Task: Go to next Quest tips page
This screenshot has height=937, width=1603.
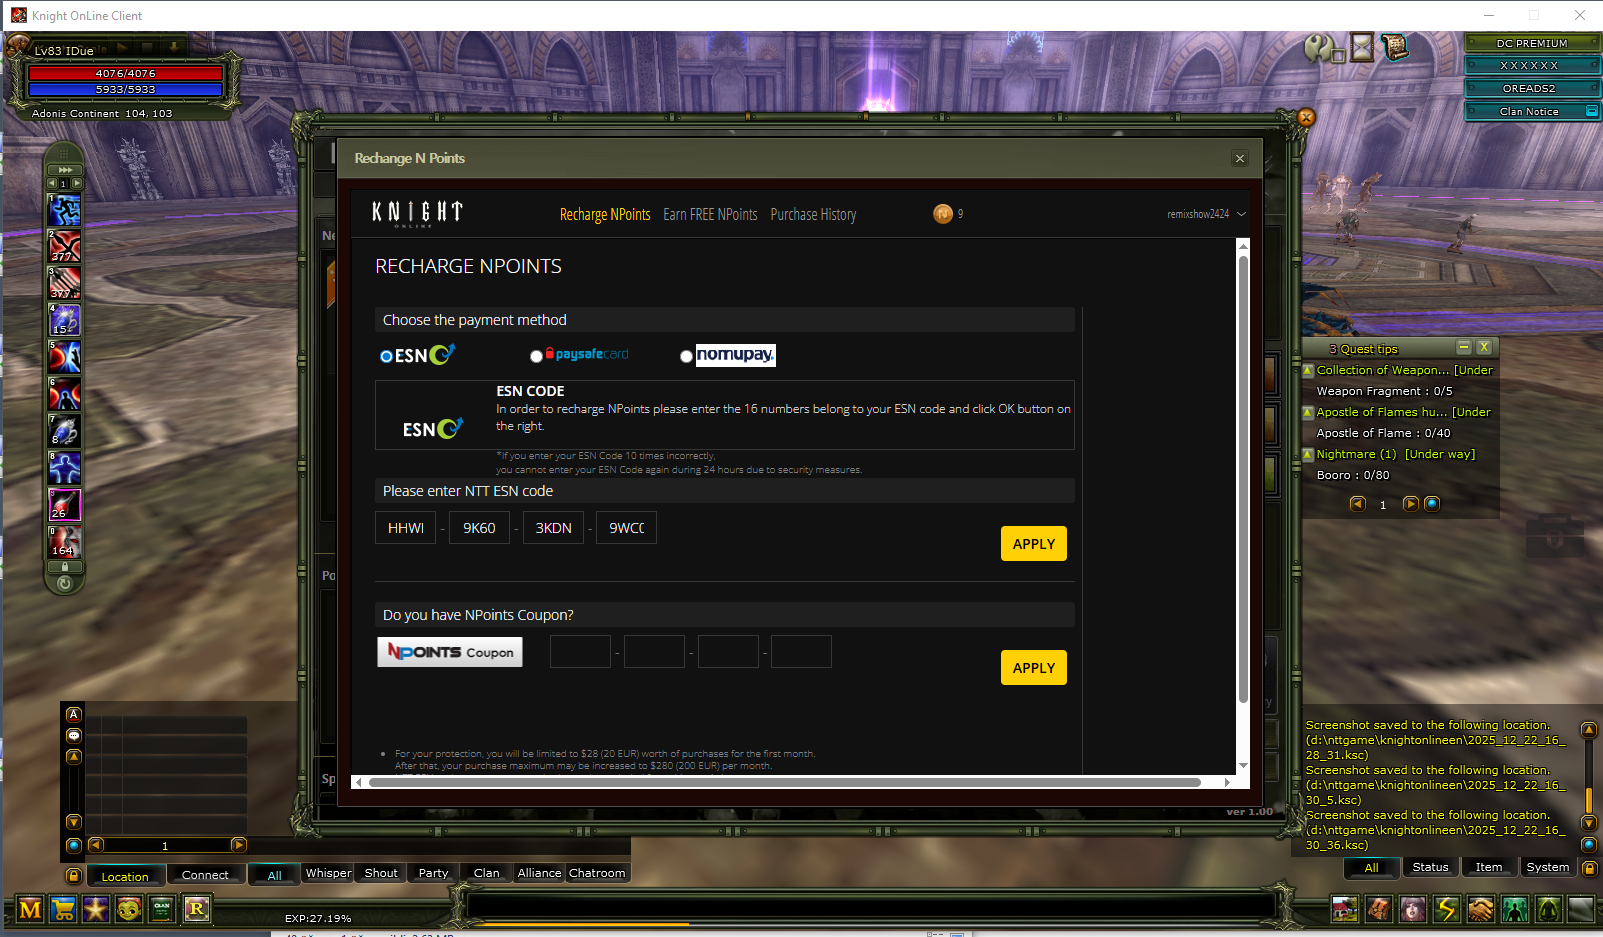Action: coord(1411,503)
